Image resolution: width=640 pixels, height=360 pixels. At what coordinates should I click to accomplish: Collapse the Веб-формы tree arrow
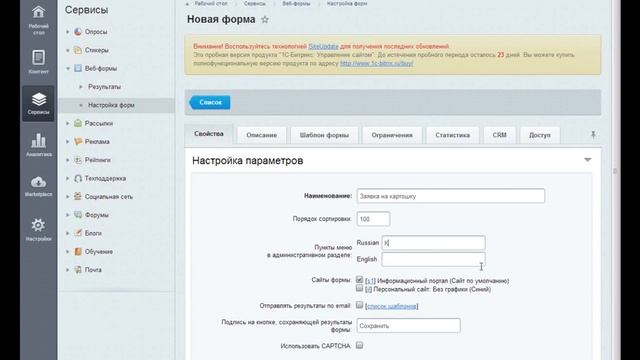pos(68,68)
